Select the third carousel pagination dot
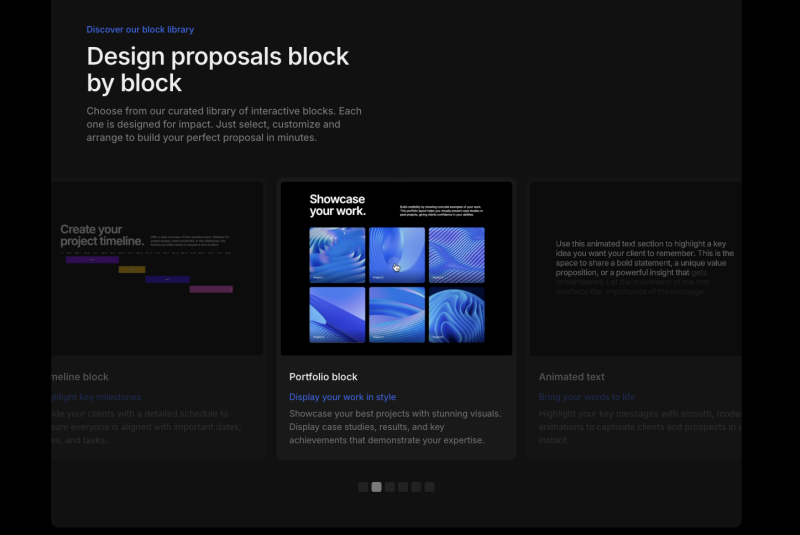Screen dimensions: 800x535 (x=390, y=487)
